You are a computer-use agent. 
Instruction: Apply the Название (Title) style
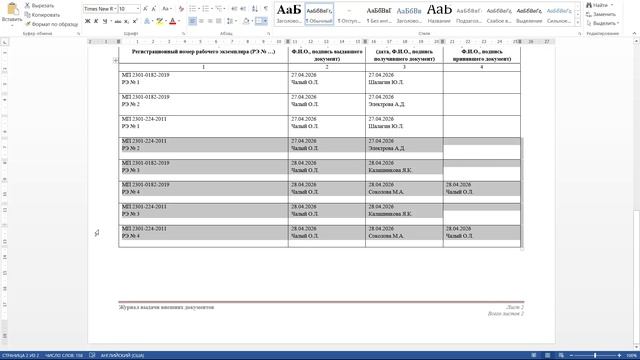439,14
